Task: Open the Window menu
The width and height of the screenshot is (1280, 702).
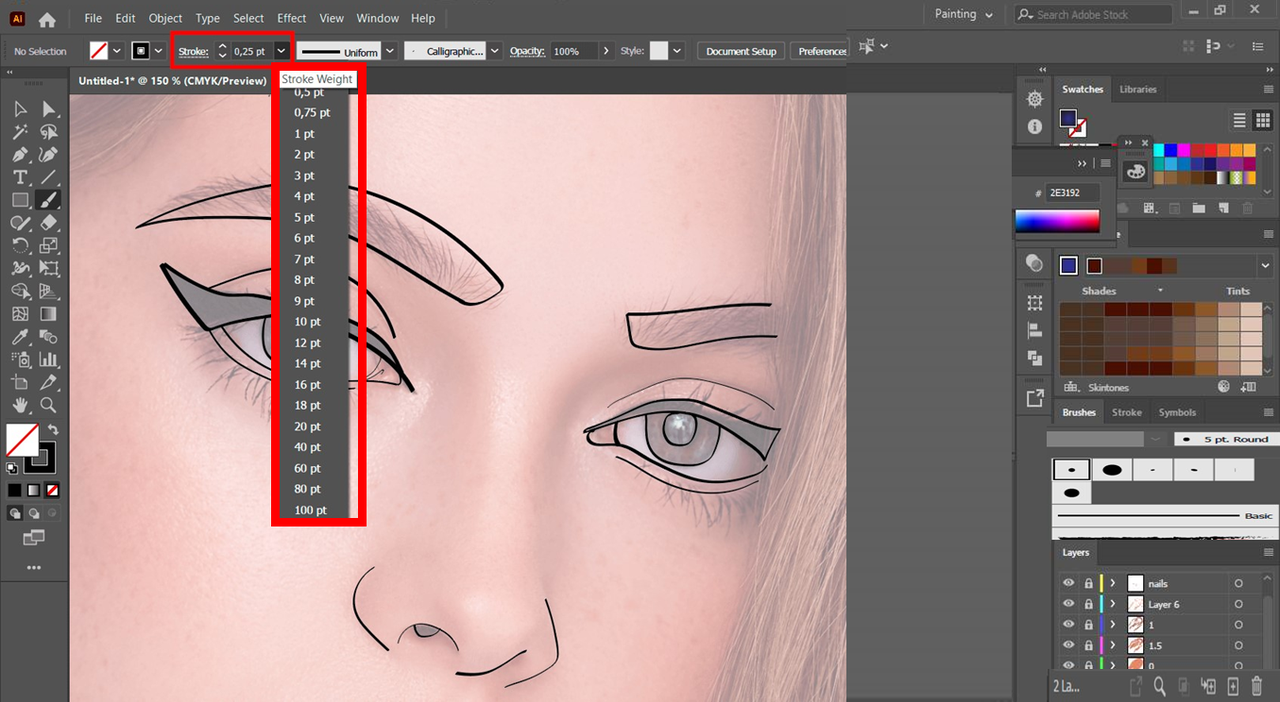Action: pyautogui.click(x=377, y=18)
